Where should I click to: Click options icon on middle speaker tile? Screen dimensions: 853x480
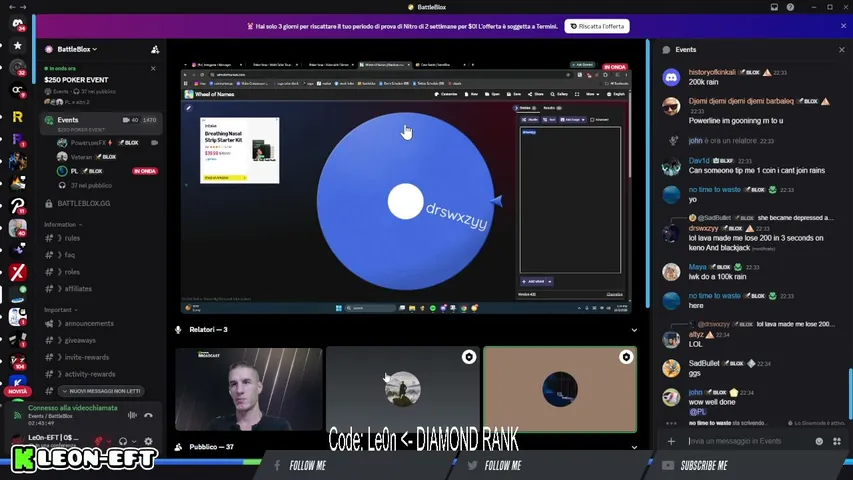coord(468,357)
